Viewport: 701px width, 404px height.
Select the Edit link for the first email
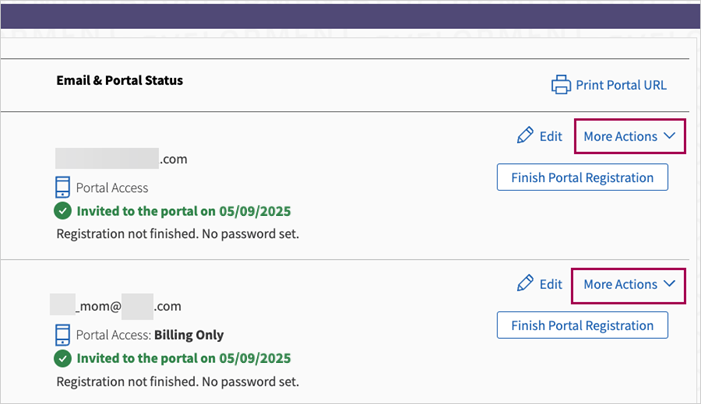pos(550,136)
